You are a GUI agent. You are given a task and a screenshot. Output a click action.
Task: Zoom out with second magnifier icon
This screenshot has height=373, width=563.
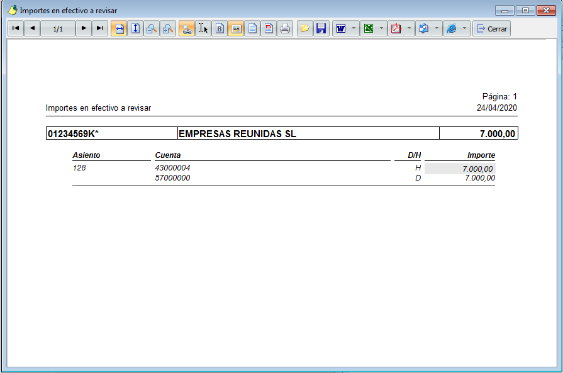pos(168,28)
